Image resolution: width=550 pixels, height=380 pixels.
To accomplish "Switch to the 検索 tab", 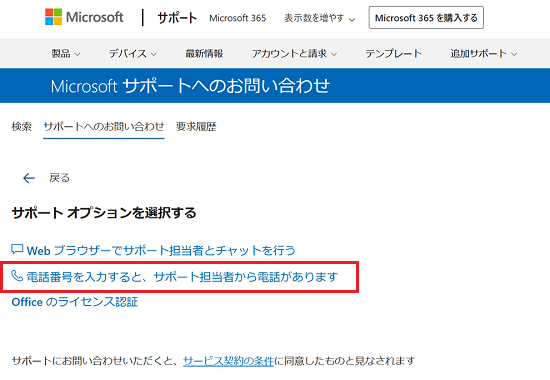I will point(22,127).
